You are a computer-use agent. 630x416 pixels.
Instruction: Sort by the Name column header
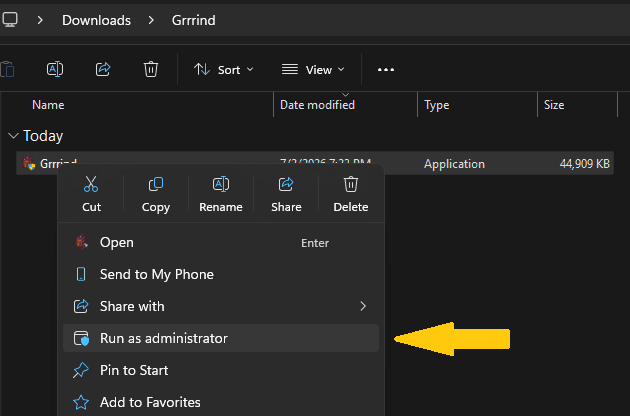(x=48, y=105)
